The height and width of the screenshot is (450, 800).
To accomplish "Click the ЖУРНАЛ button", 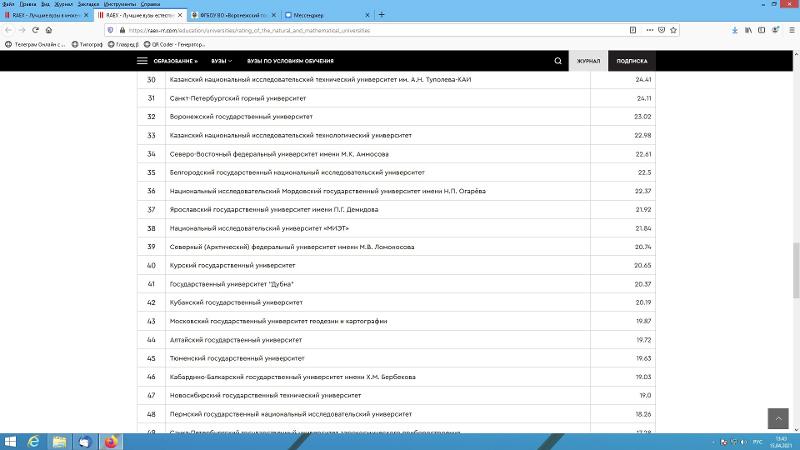I will [589, 61].
